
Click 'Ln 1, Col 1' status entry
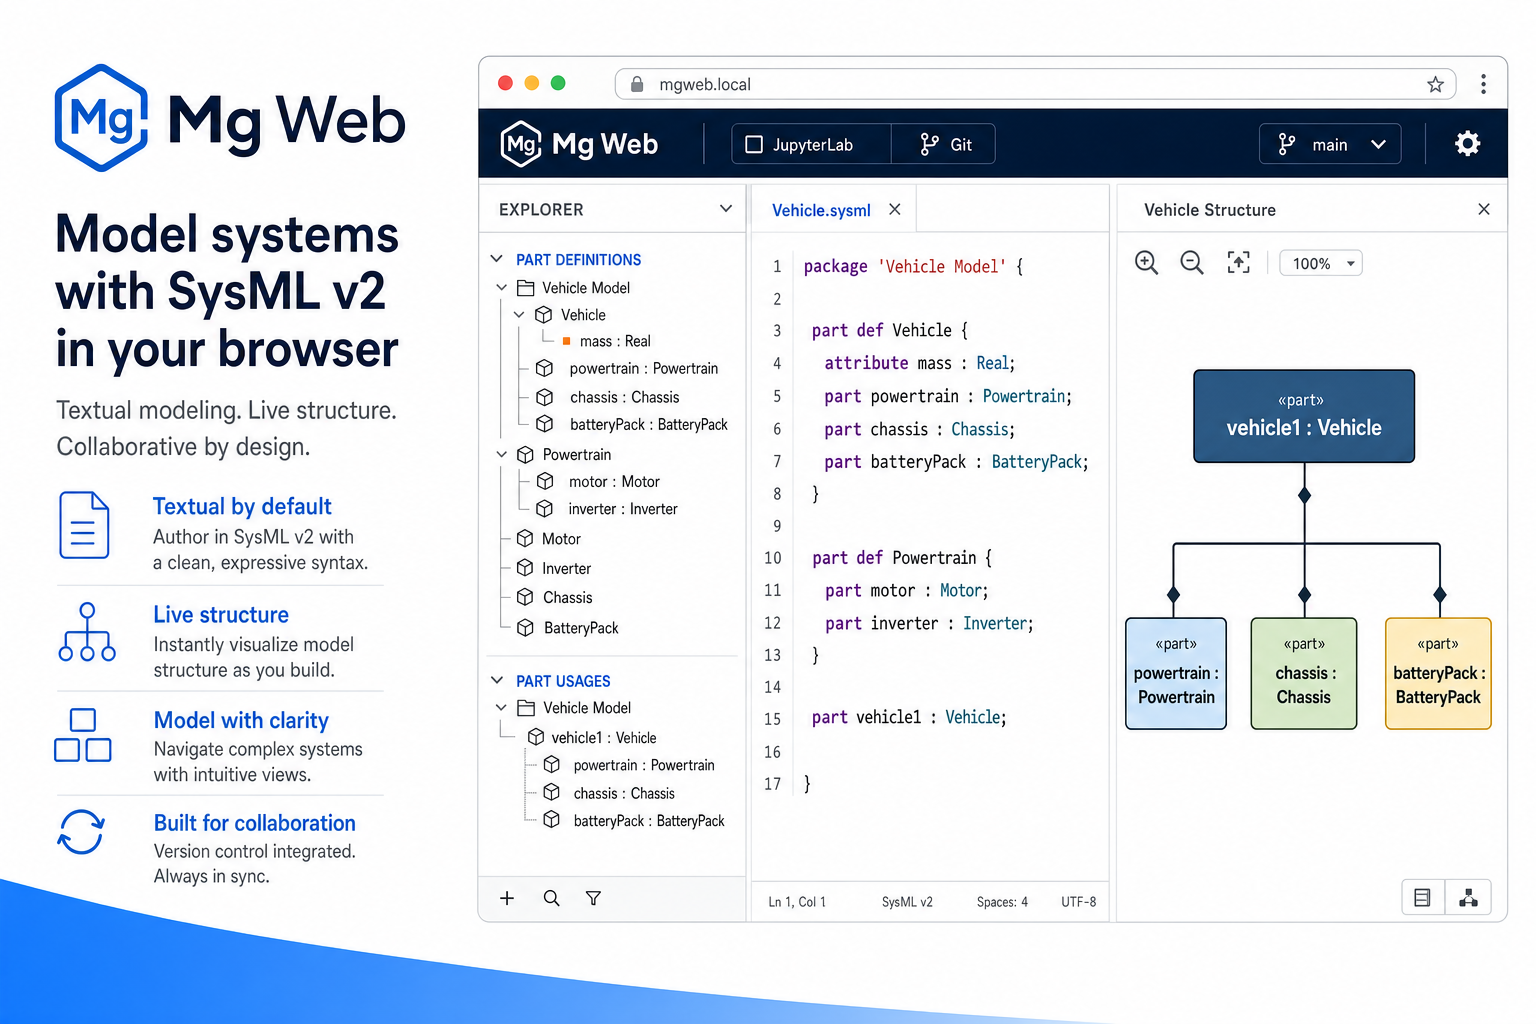point(797,902)
